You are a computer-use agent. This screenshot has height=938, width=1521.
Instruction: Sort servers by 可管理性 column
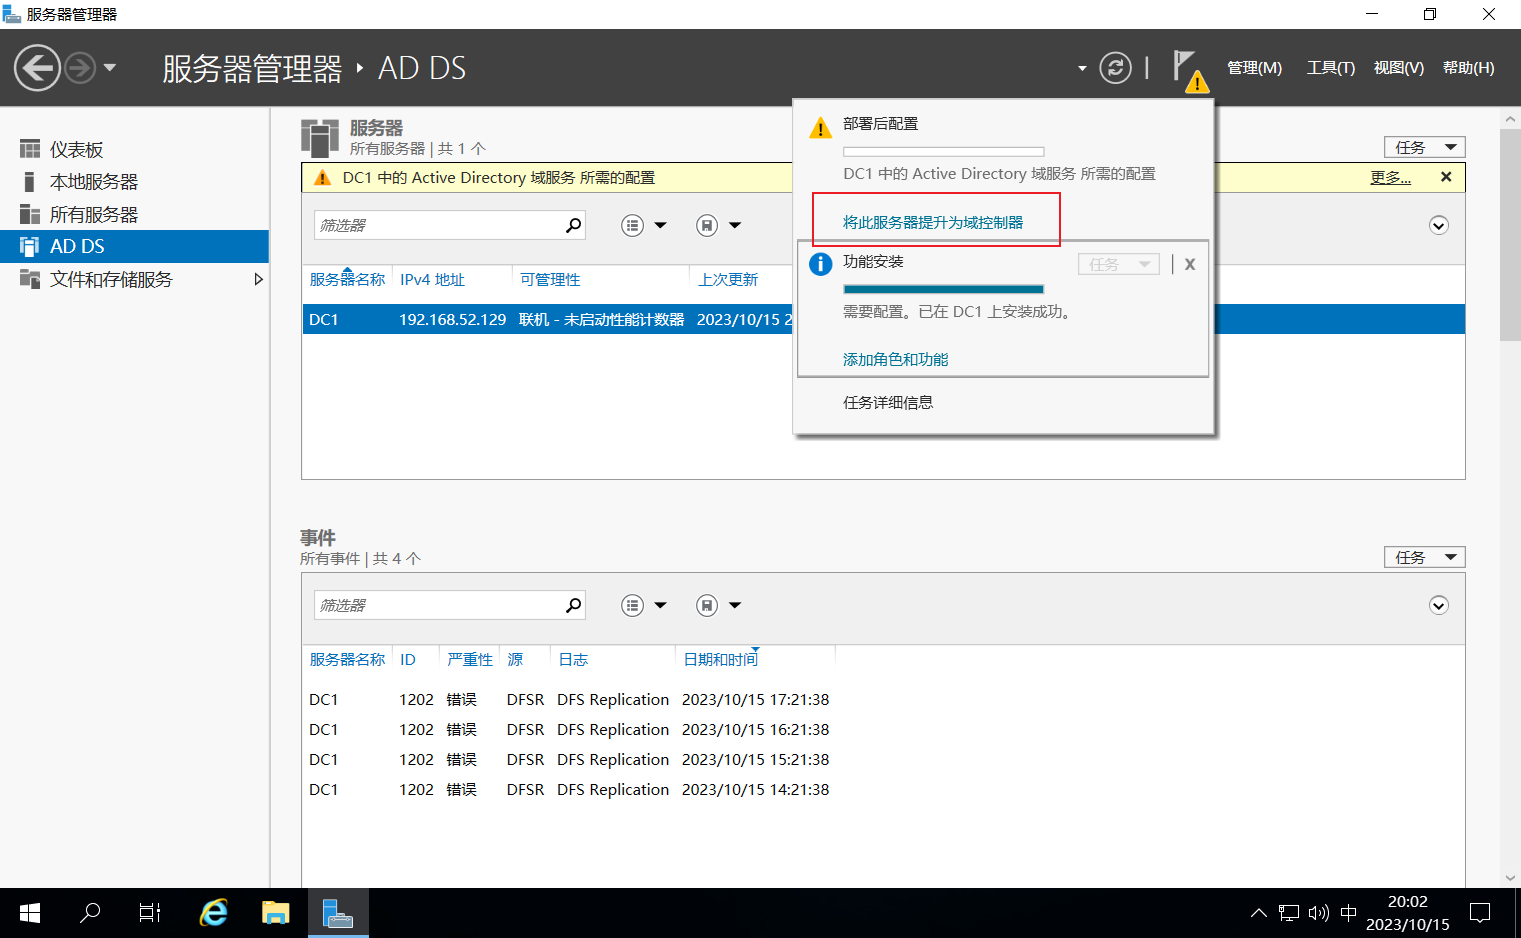550,279
